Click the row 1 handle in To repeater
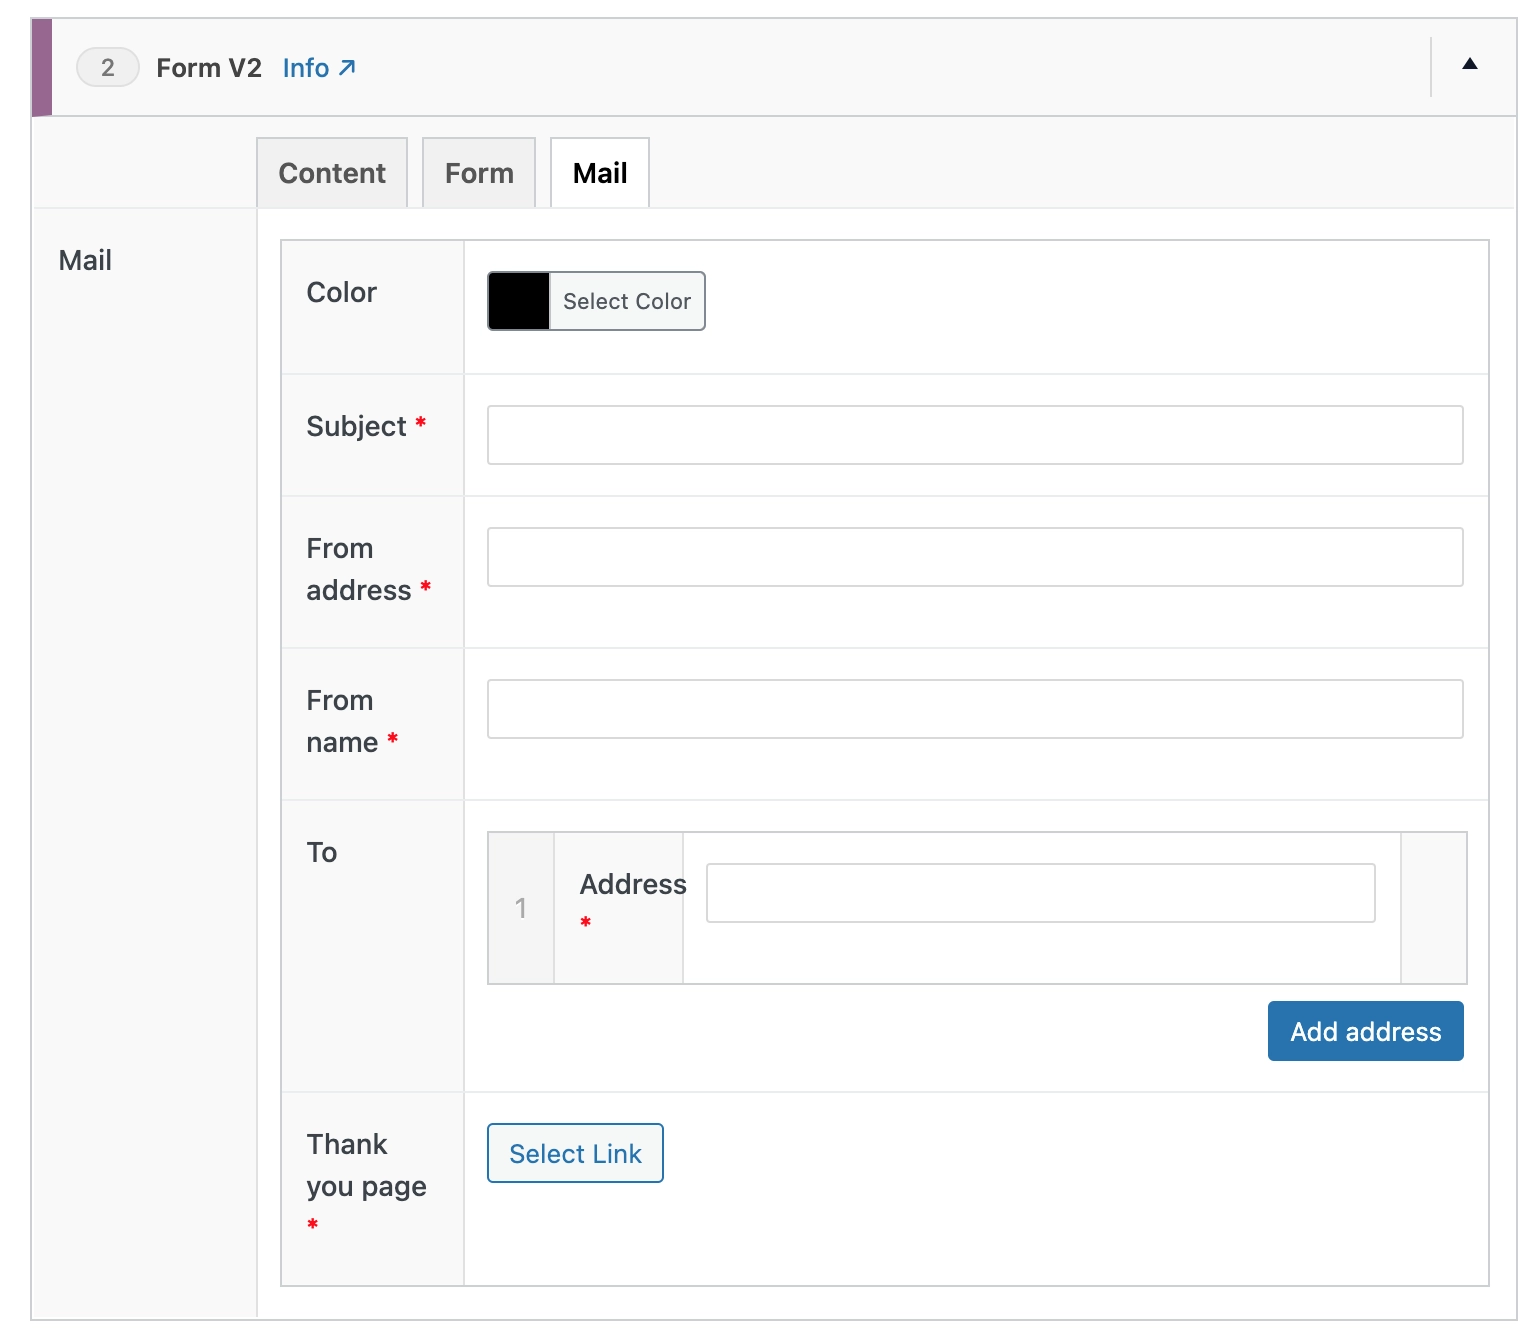Viewport: 1536px width, 1330px height. [521, 908]
